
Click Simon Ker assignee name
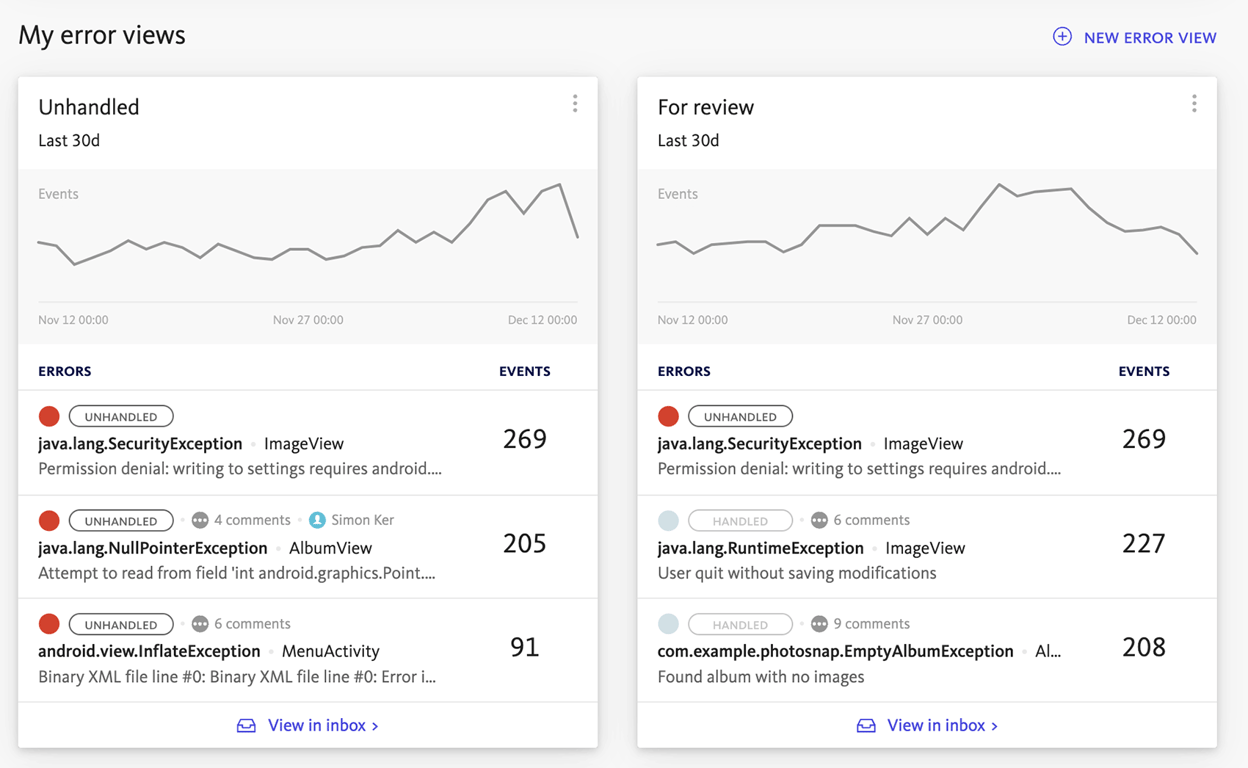tap(362, 520)
